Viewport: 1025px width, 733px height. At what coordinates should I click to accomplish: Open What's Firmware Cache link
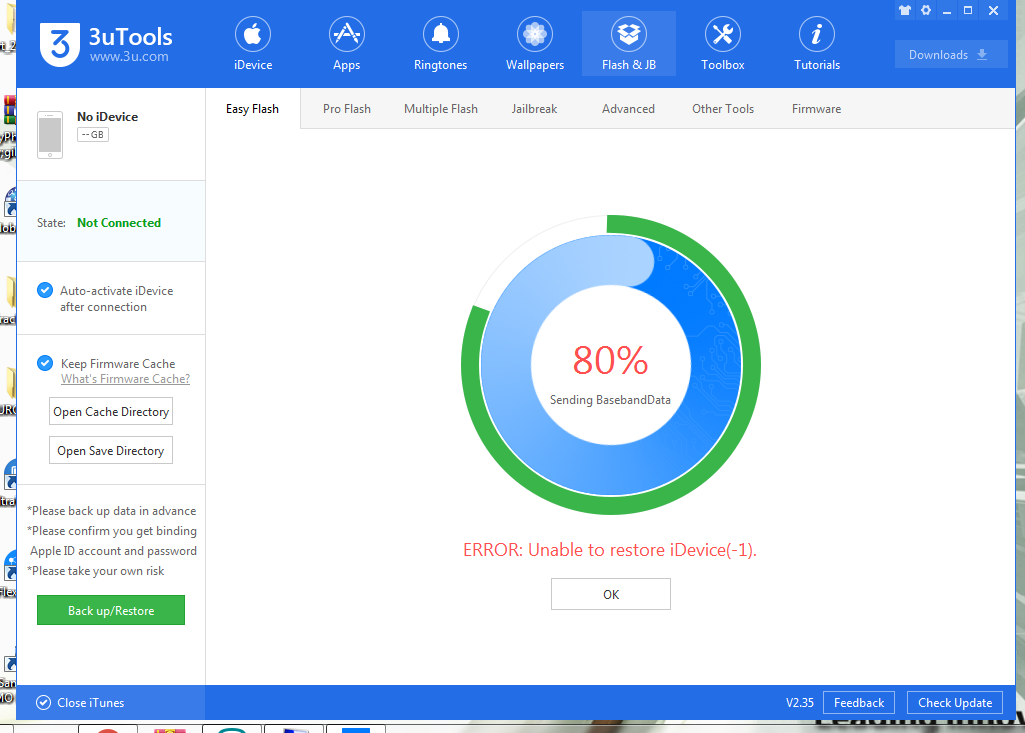coord(126,379)
